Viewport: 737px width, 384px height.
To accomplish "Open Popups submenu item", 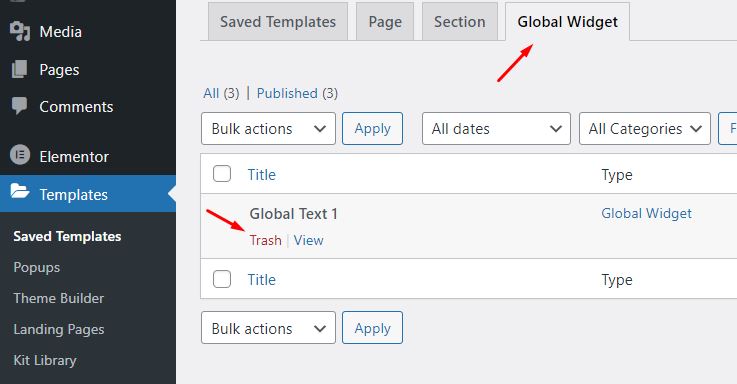I will [37, 267].
